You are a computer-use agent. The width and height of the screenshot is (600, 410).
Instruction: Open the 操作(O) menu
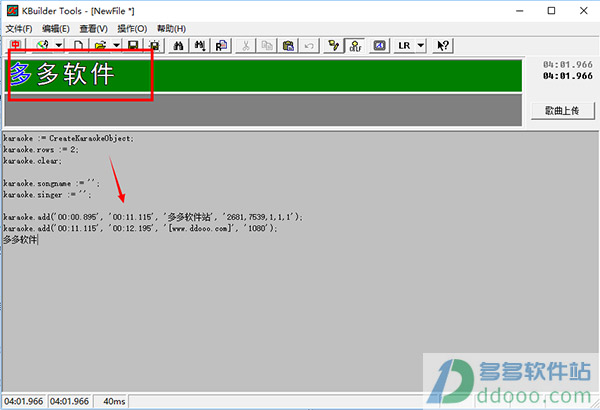tap(132, 29)
